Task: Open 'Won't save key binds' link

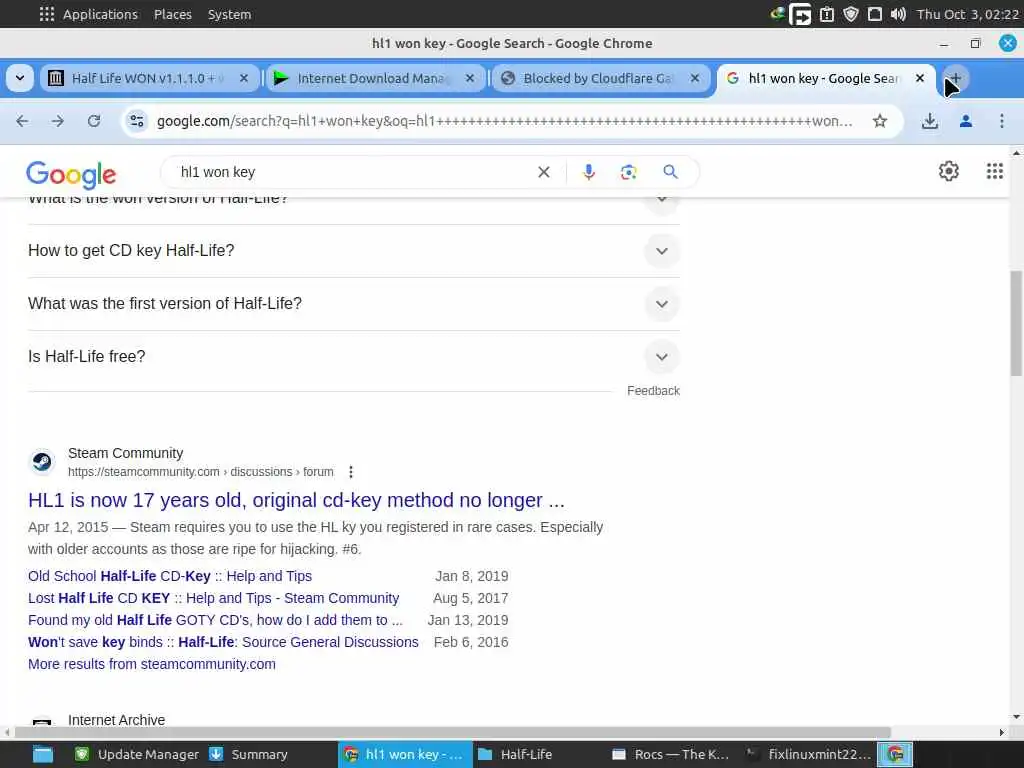Action: point(223,643)
